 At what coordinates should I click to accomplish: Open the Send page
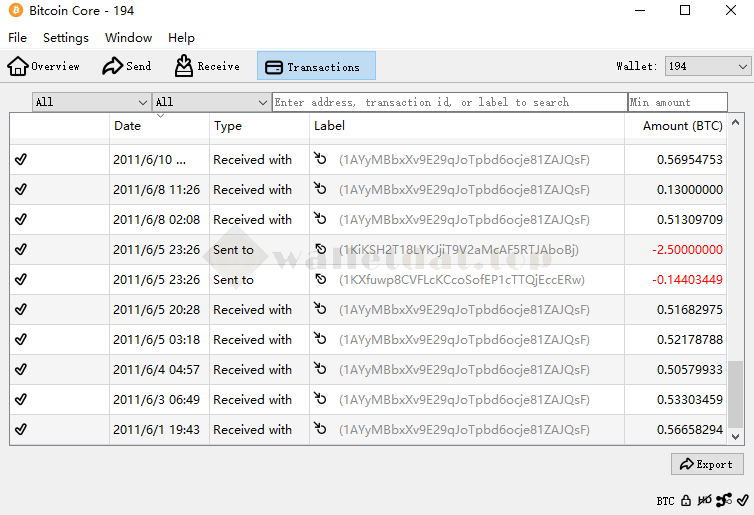pyautogui.click(x=127, y=66)
